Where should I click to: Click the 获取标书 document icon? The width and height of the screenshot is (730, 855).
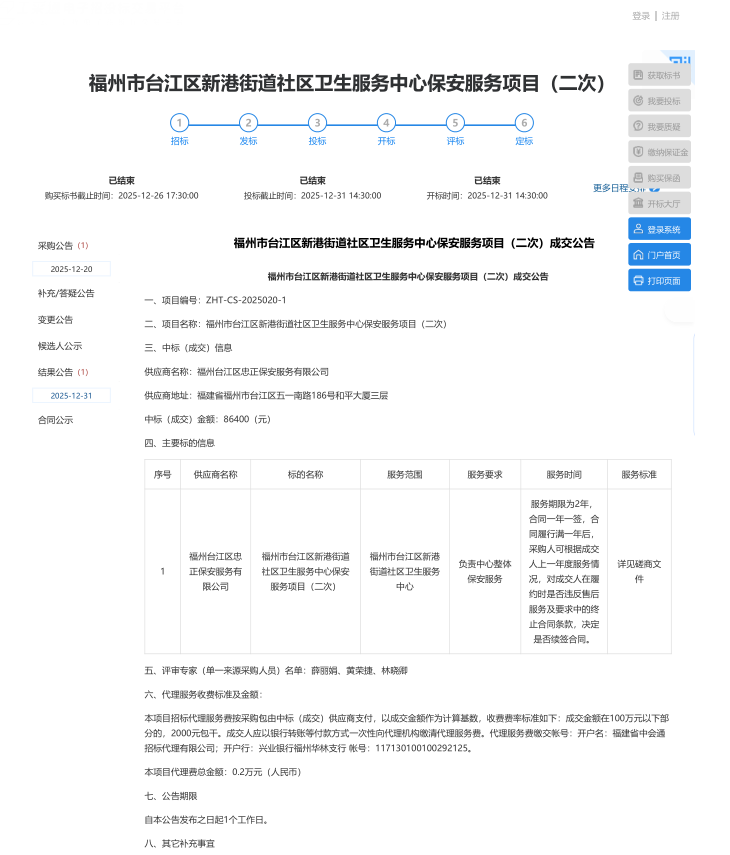click(x=639, y=75)
